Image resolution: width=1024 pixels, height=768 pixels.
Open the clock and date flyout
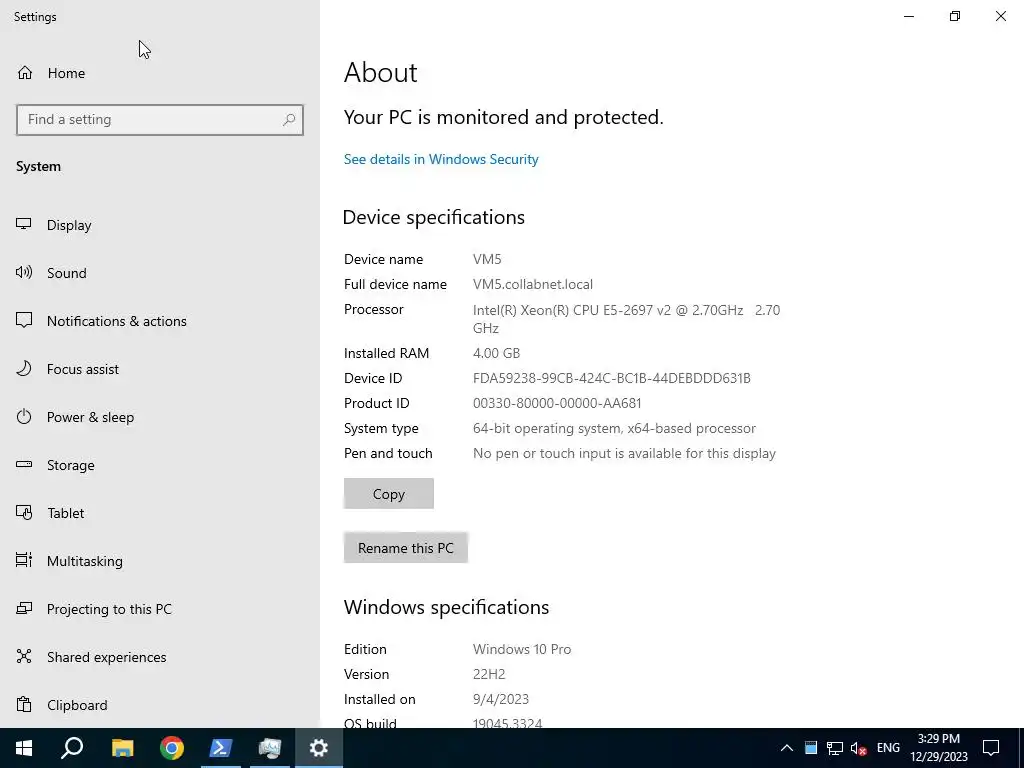939,748
